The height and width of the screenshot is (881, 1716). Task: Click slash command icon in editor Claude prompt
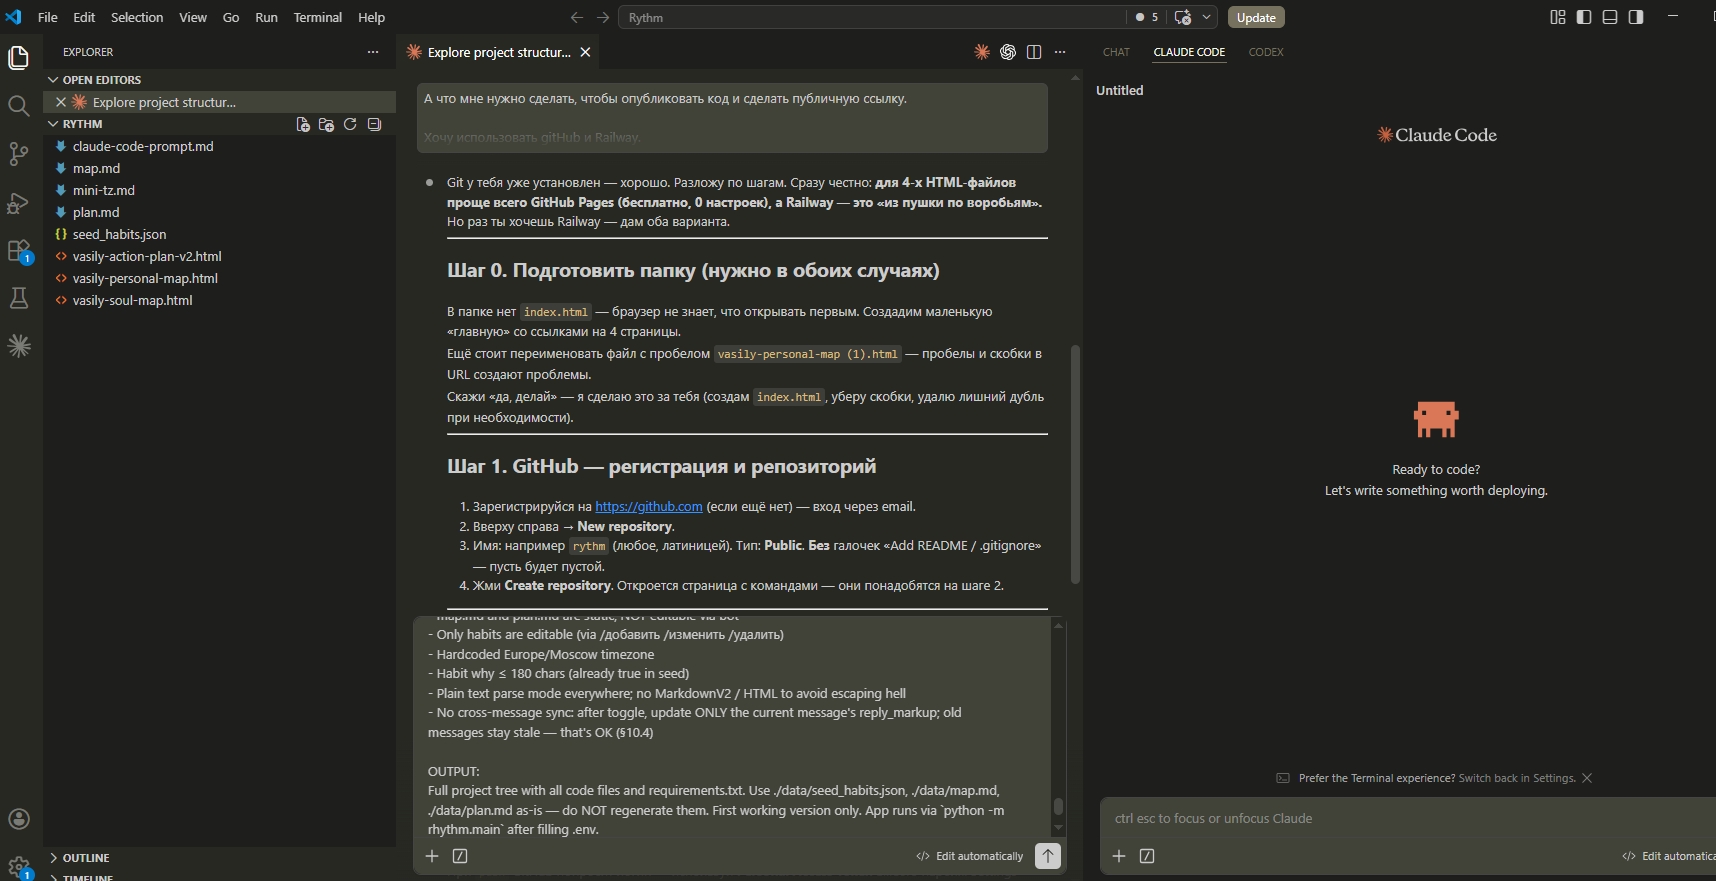pos(460,856)
